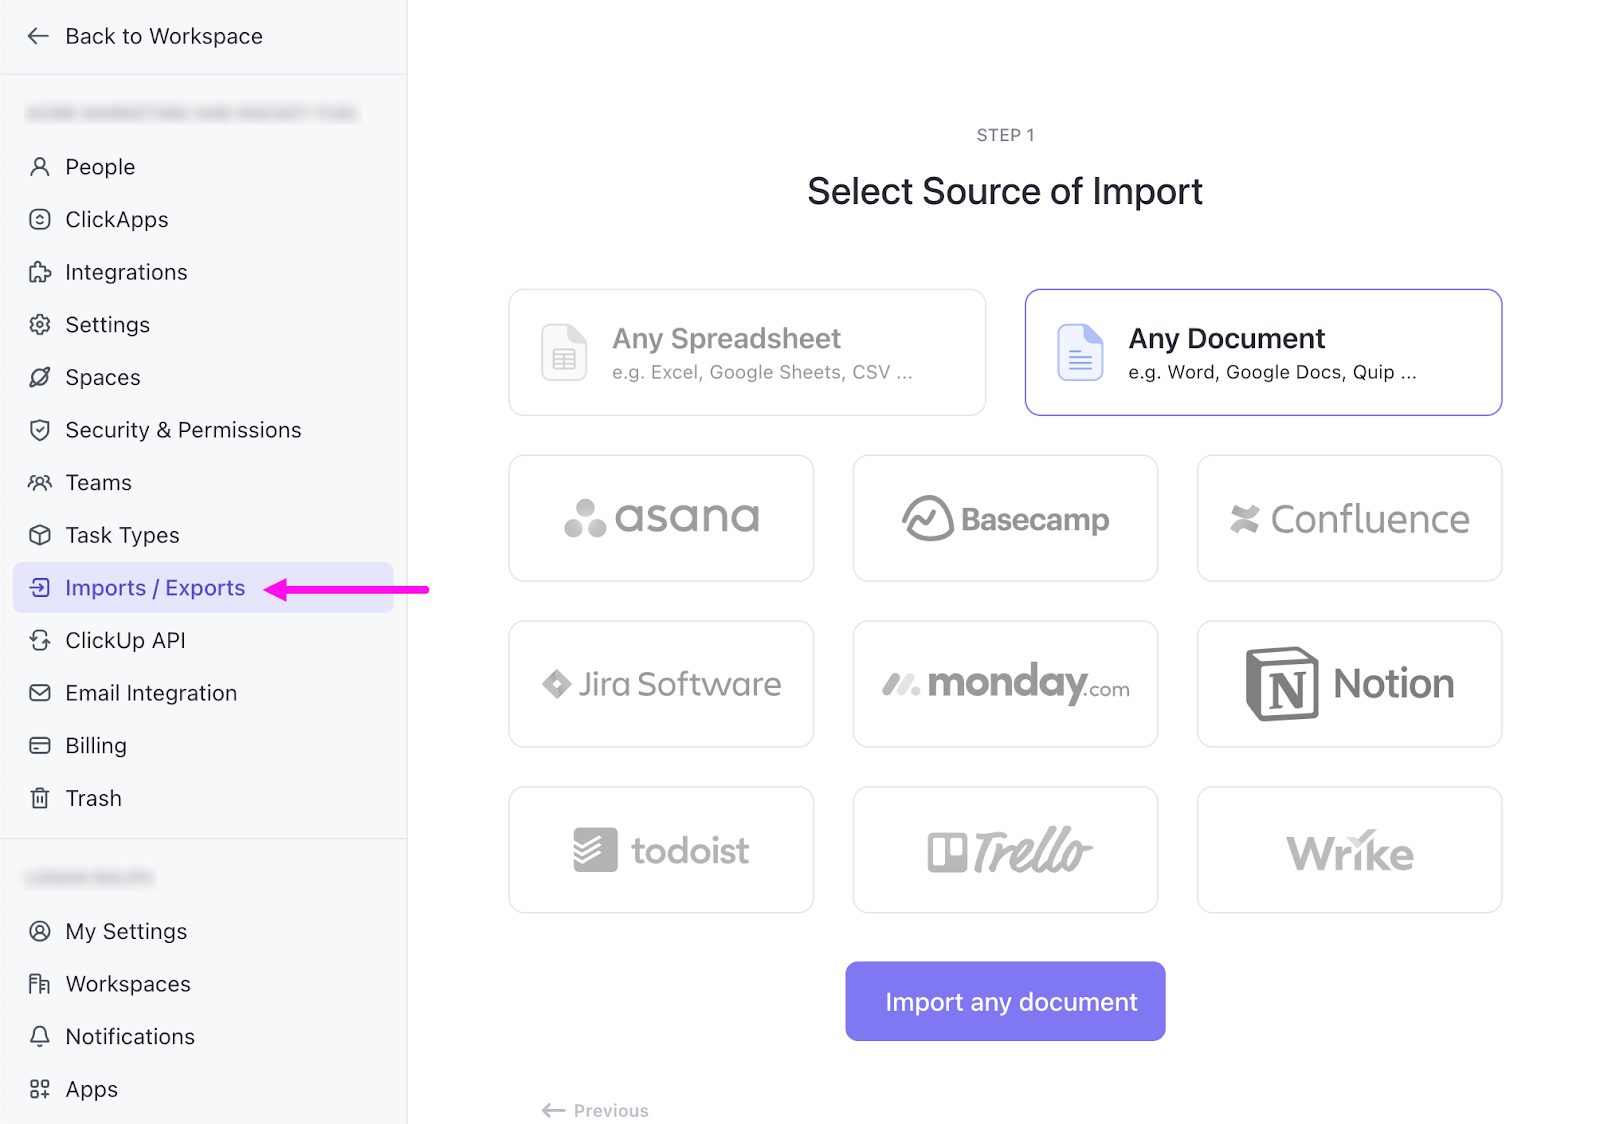Click the Back to Workspace arrow
The image size is (1600, 1124).
point(38,37)
